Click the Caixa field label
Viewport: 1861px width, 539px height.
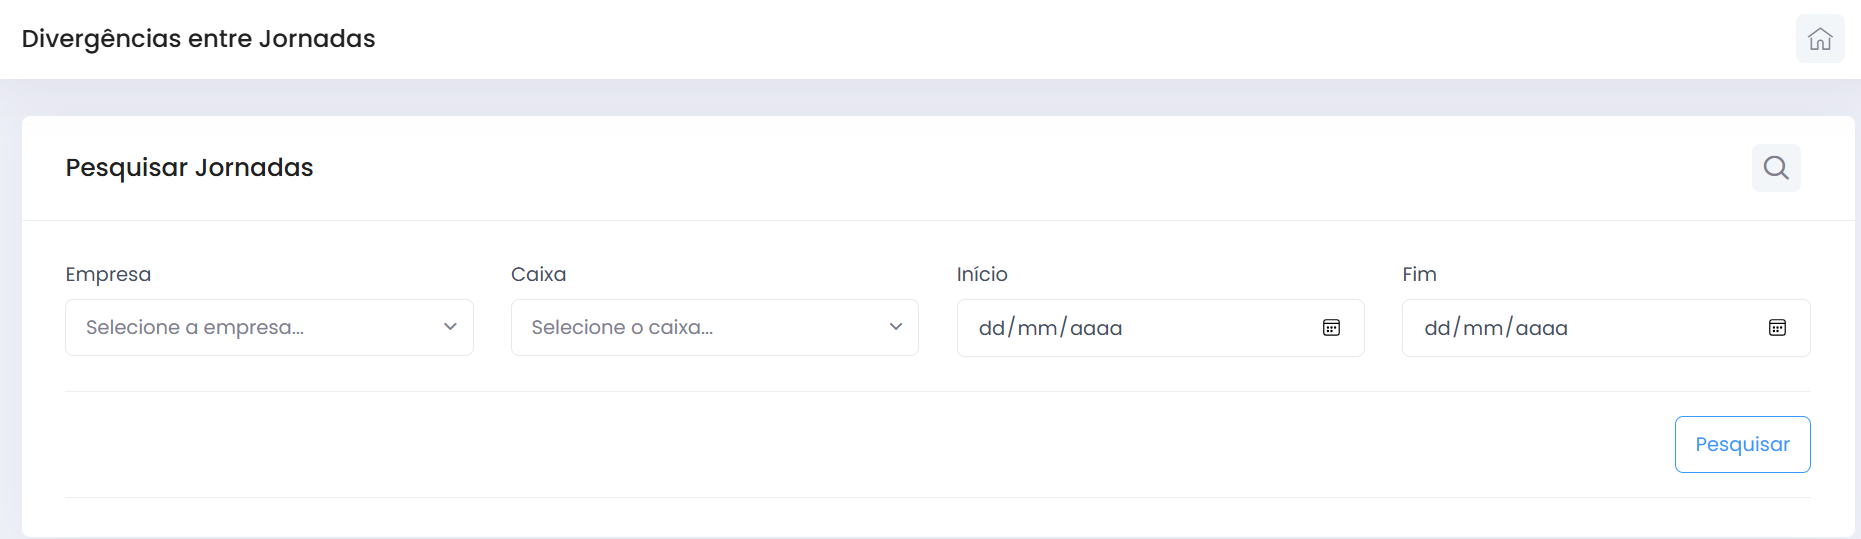[x=538, y=274]
